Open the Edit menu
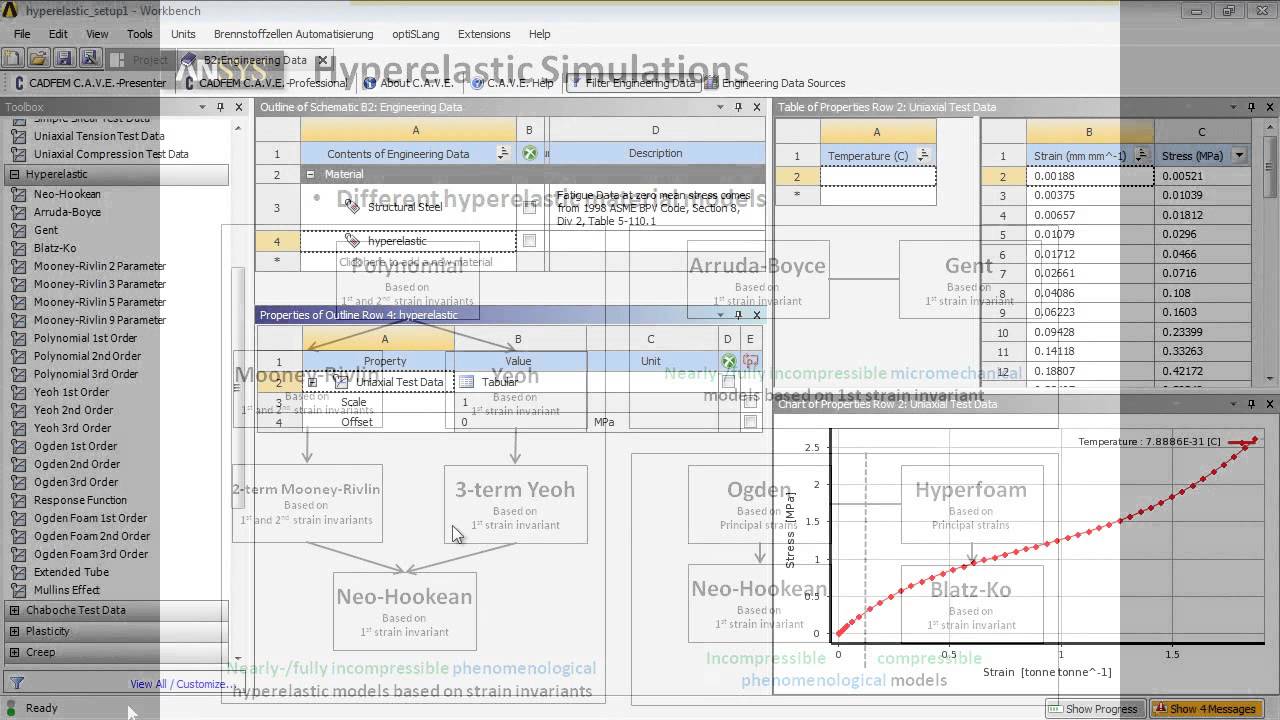Image resolution: width=1280 pixels, height=720 pixels. [58, 34]
